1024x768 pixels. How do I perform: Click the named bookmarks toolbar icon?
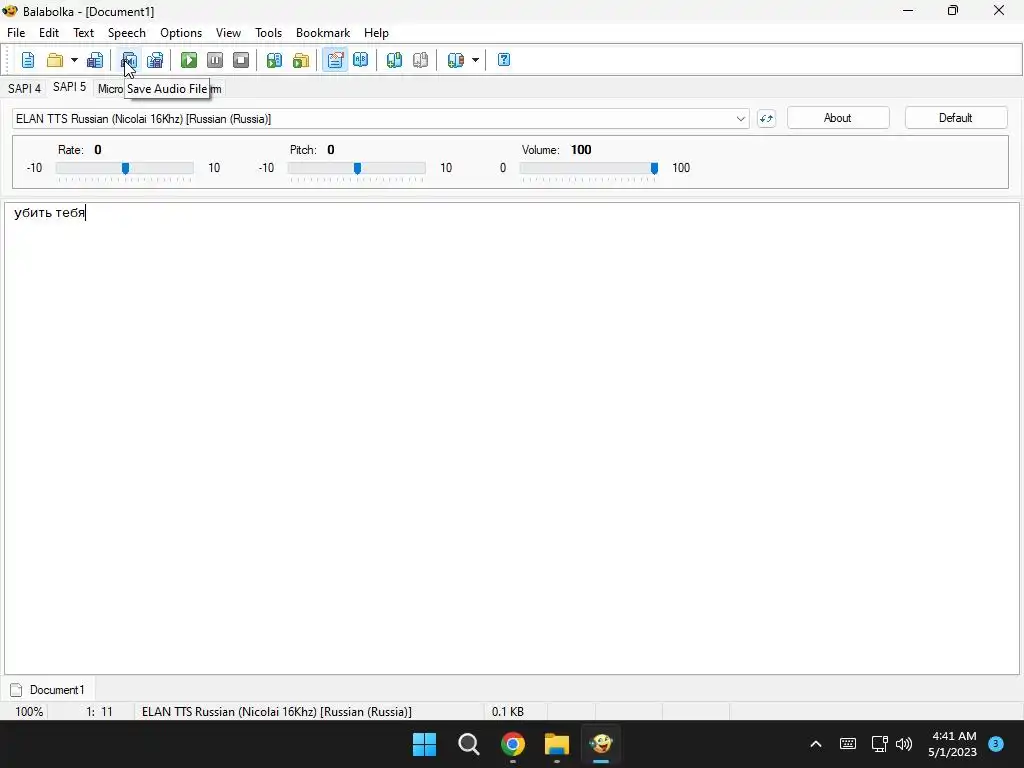(455, 60)
